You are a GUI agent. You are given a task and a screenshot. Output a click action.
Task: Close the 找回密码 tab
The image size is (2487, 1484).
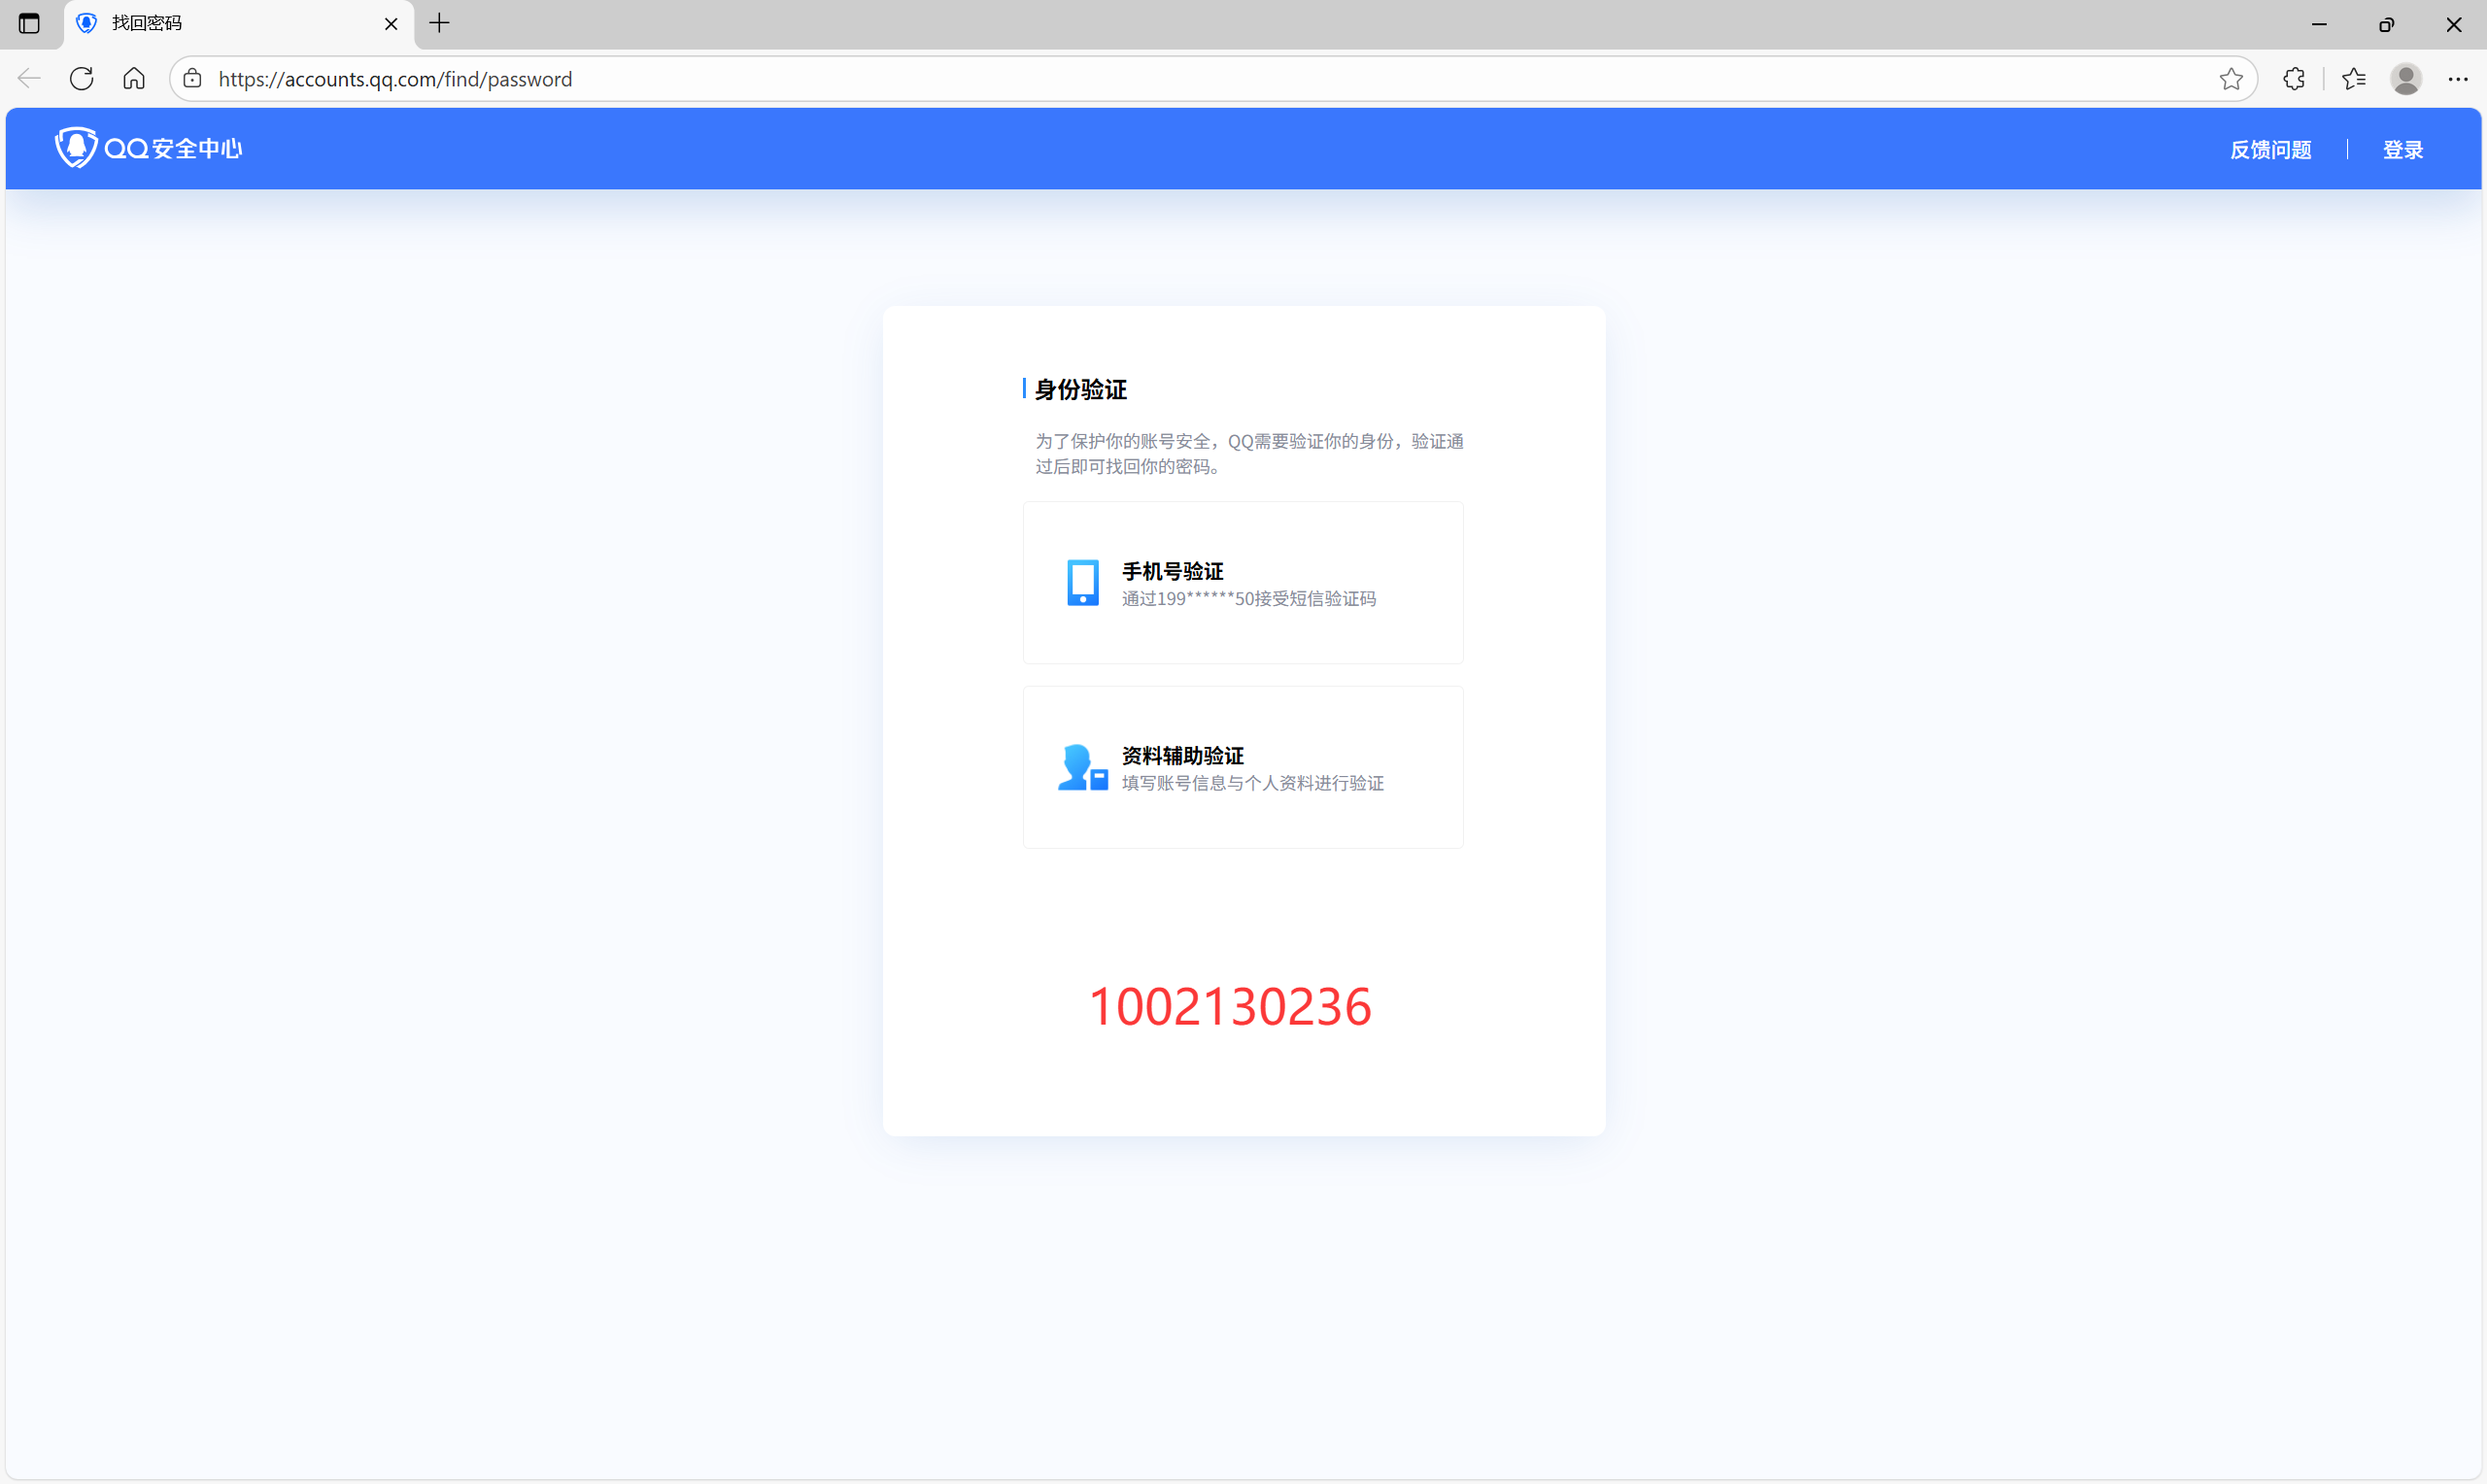[x=391, y=24]
